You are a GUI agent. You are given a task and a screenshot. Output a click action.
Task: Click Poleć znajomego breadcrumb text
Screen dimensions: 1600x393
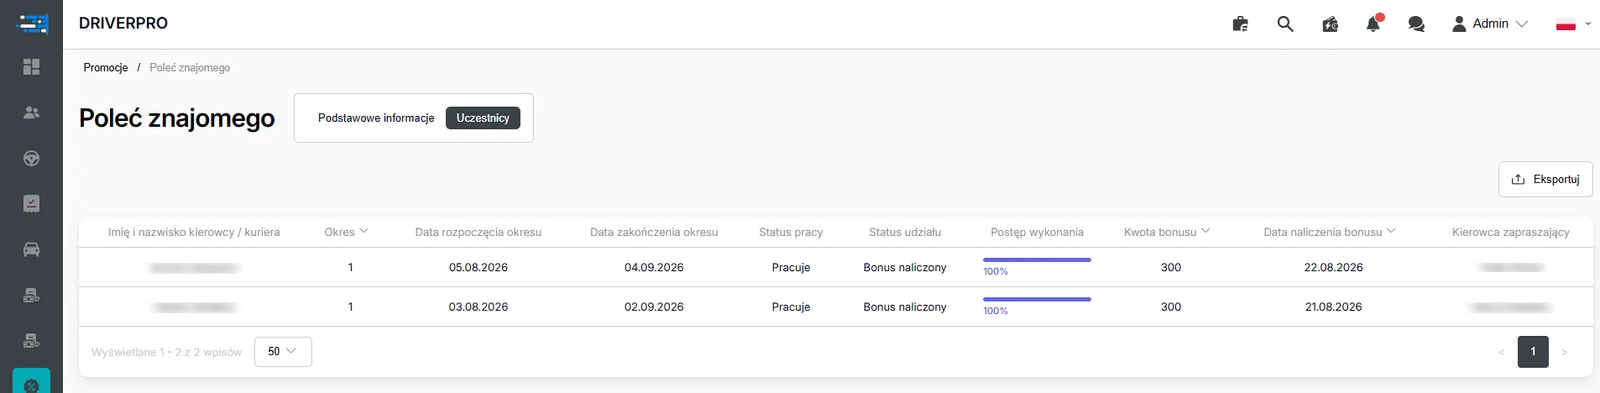(190, 68)
